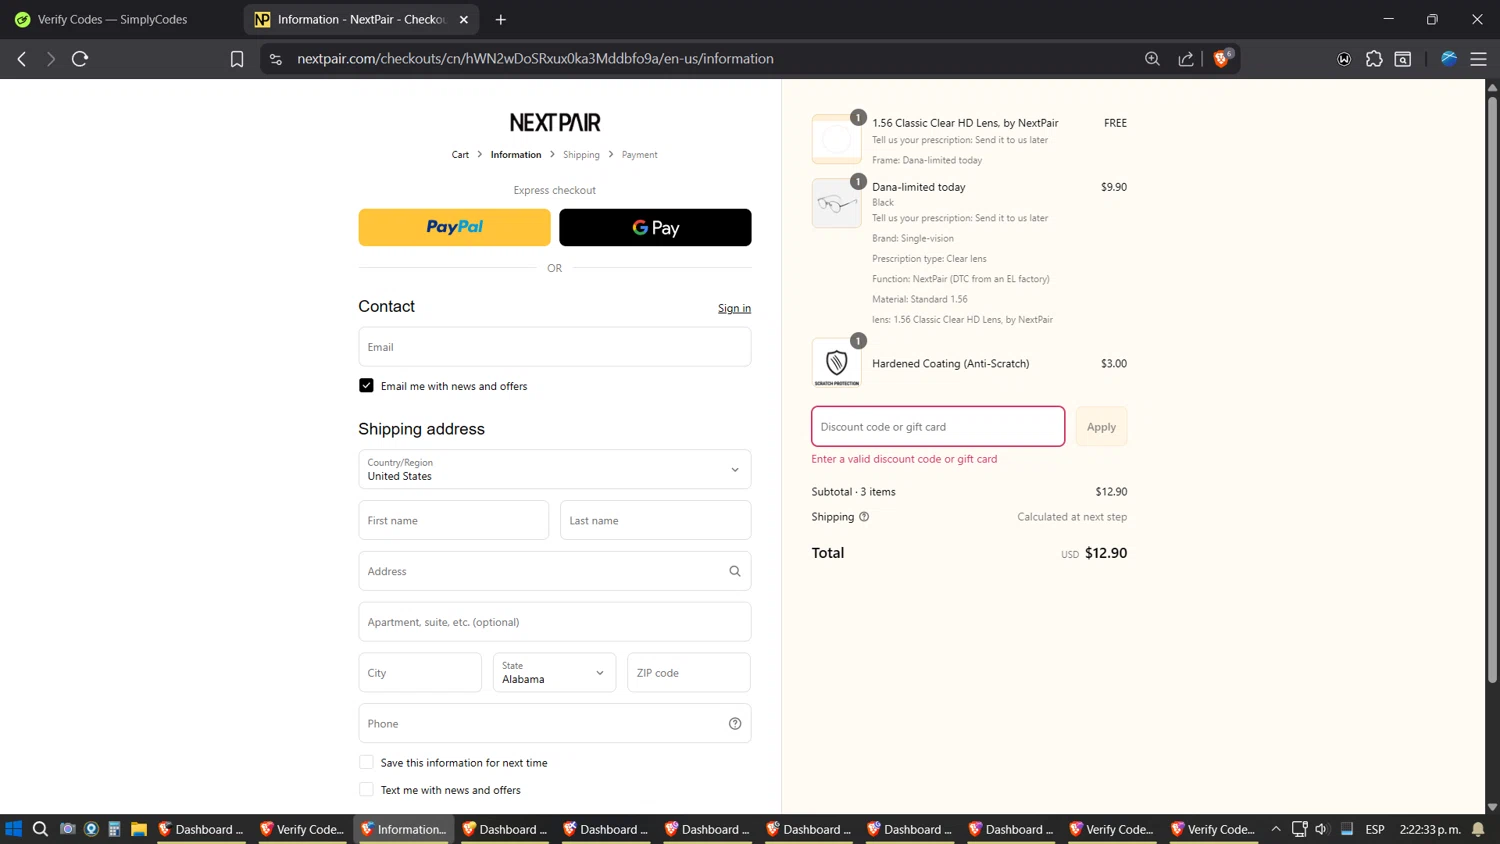
Task: Click the NextPair logo
Action: (555, 122)
